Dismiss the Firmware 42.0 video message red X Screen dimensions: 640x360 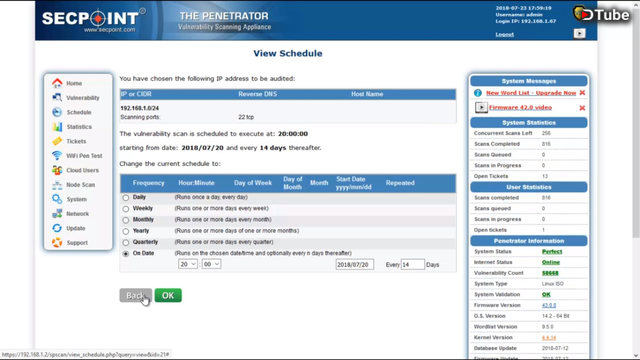pyautogui.click(x=582, y=108)
